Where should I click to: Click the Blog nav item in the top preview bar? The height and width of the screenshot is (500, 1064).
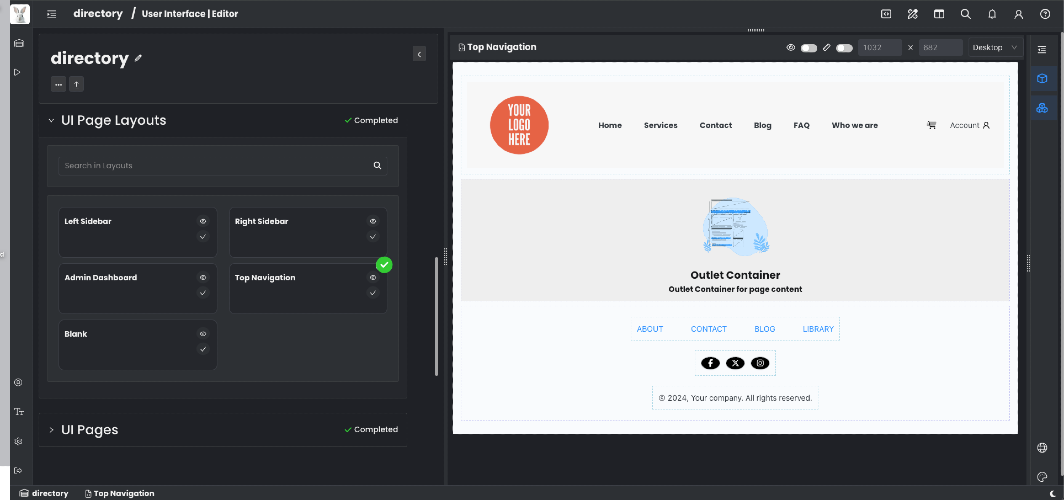pyautogui.click(x=763, y=126)
